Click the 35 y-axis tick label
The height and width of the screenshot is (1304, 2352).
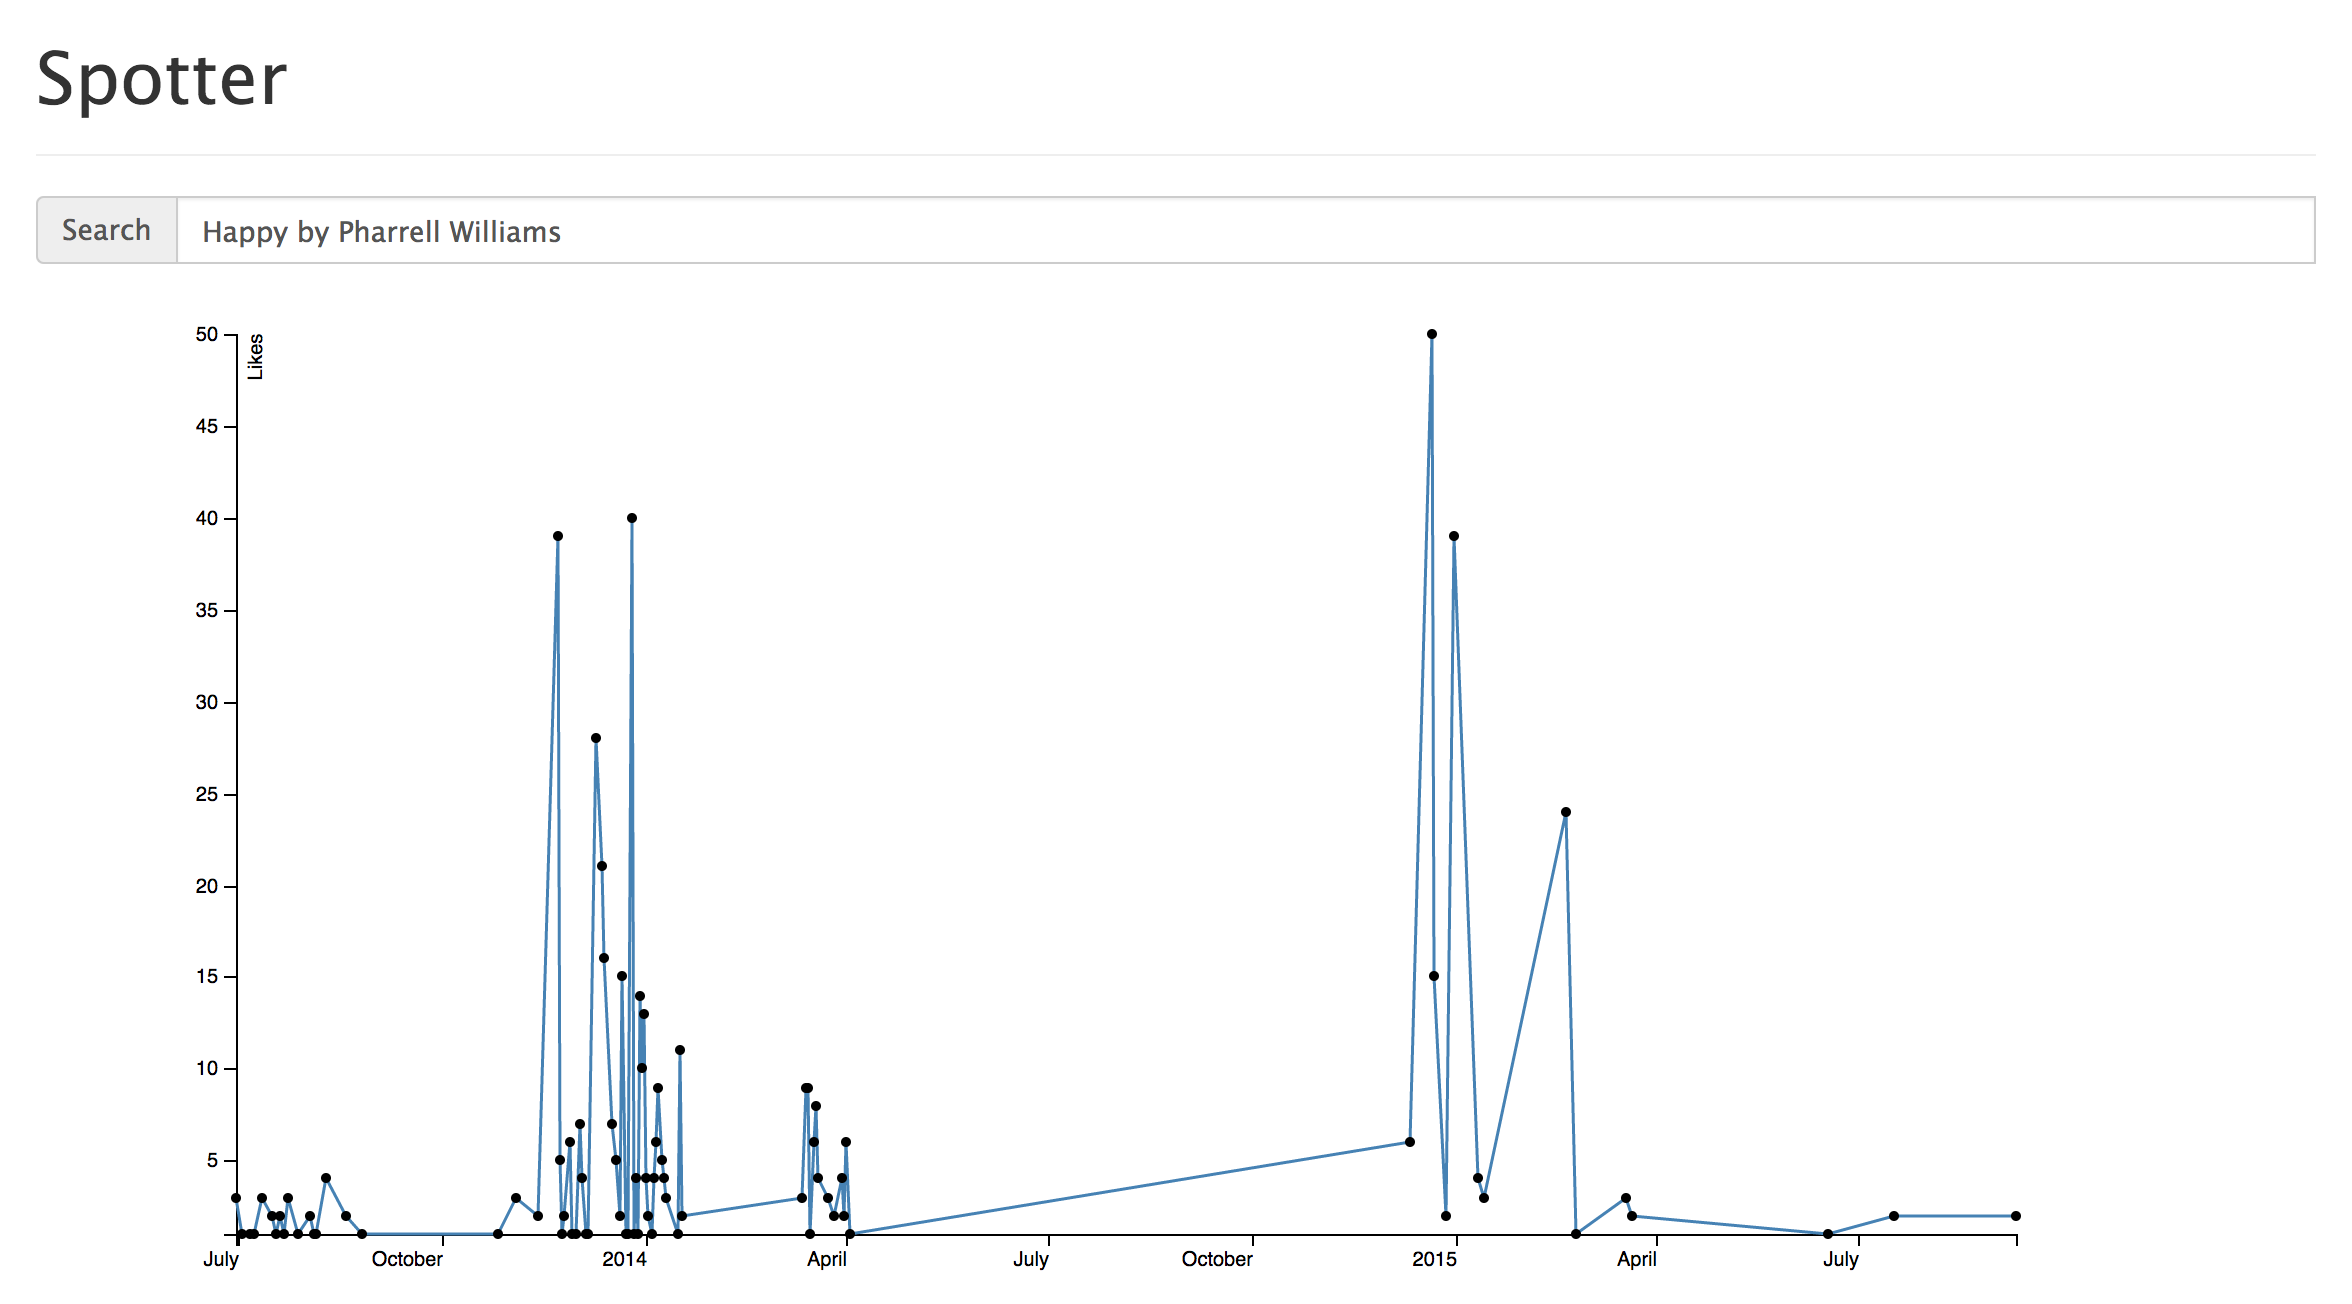click(x=207, y=610)
